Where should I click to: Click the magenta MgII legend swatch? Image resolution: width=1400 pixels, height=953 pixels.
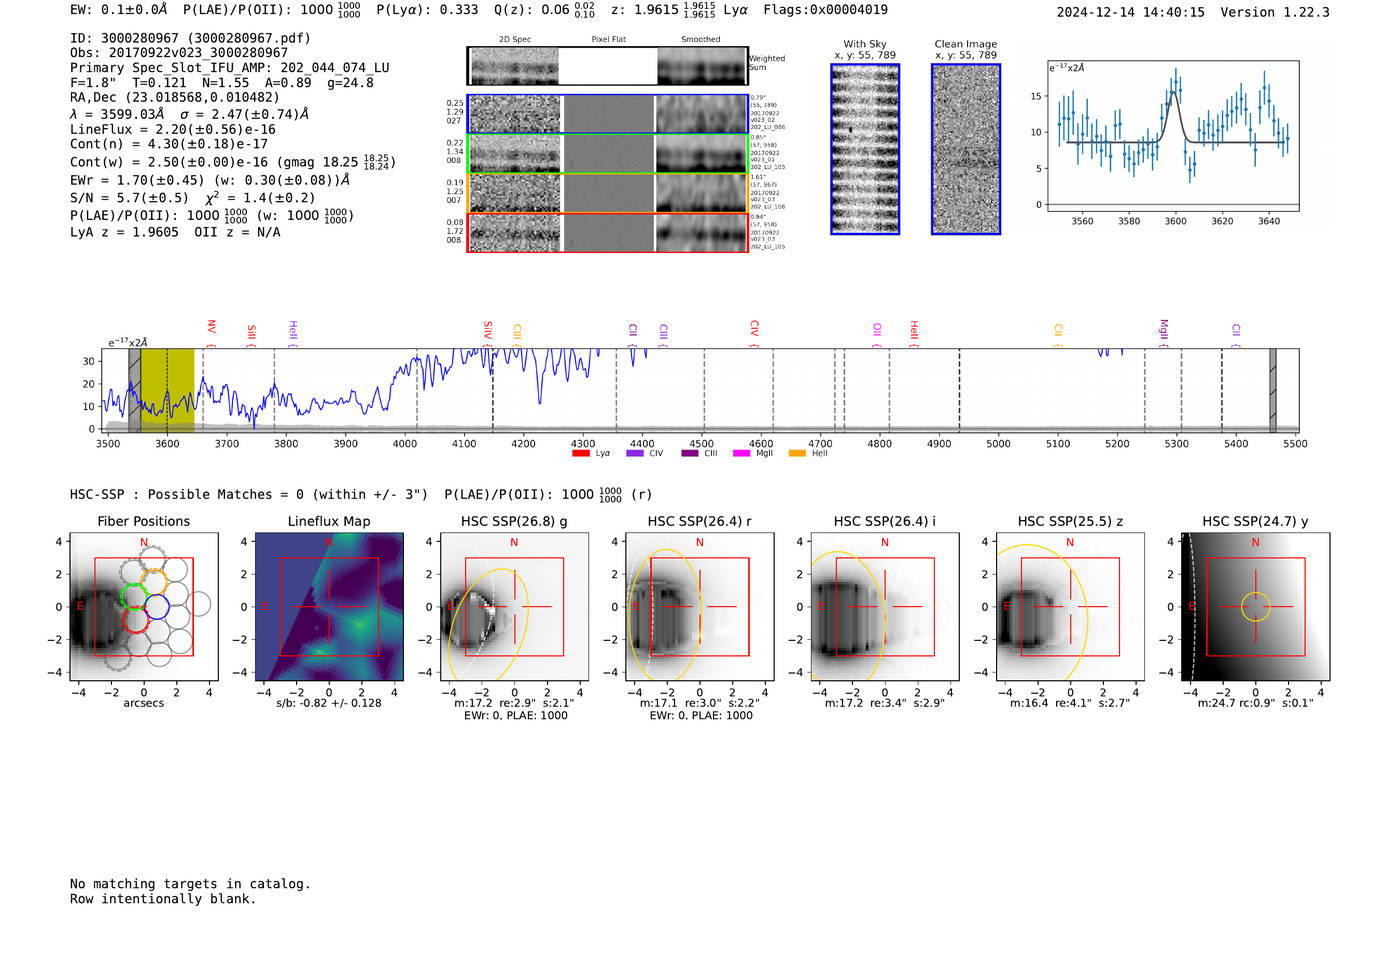click(x=741, y=453)
